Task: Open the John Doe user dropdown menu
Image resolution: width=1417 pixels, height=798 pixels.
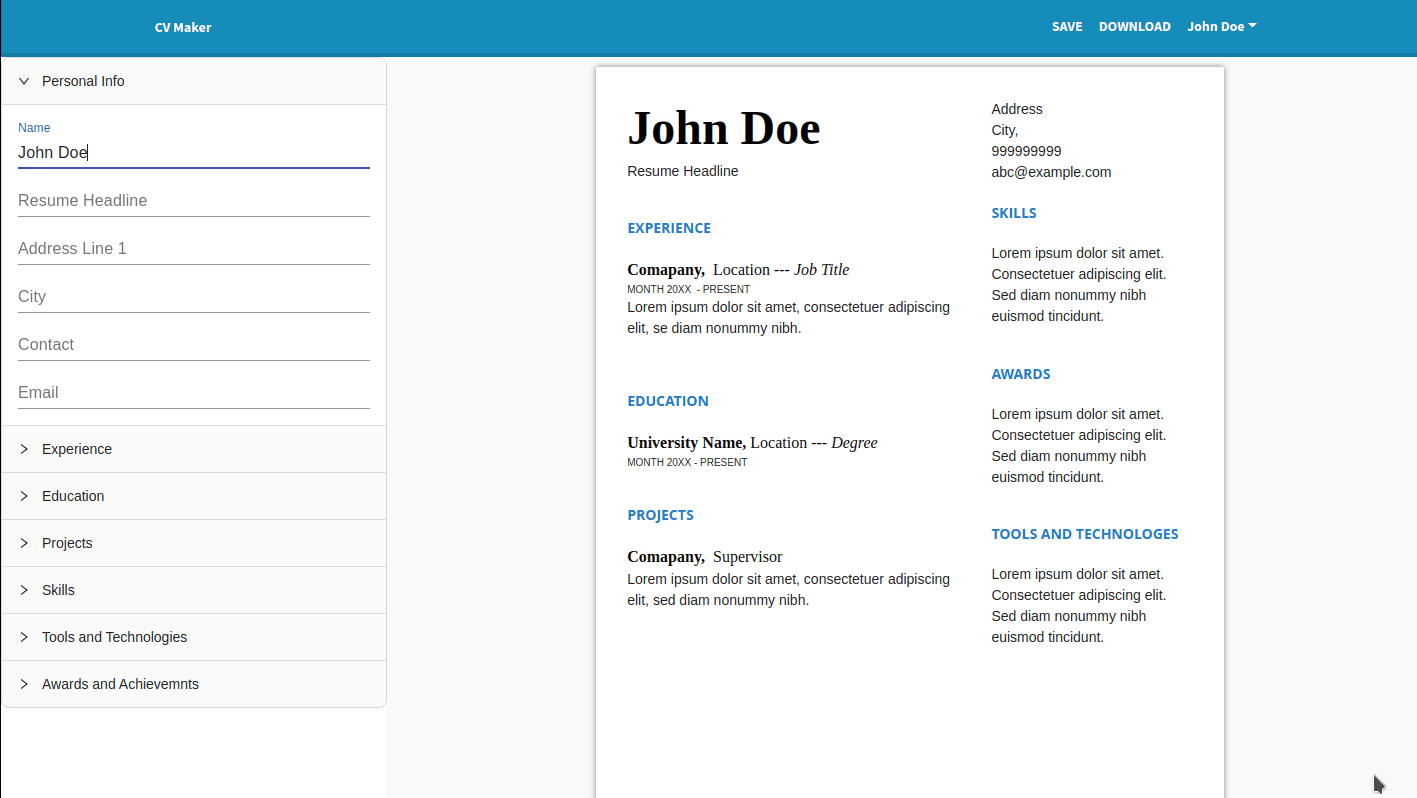Action: (1221, 27)
